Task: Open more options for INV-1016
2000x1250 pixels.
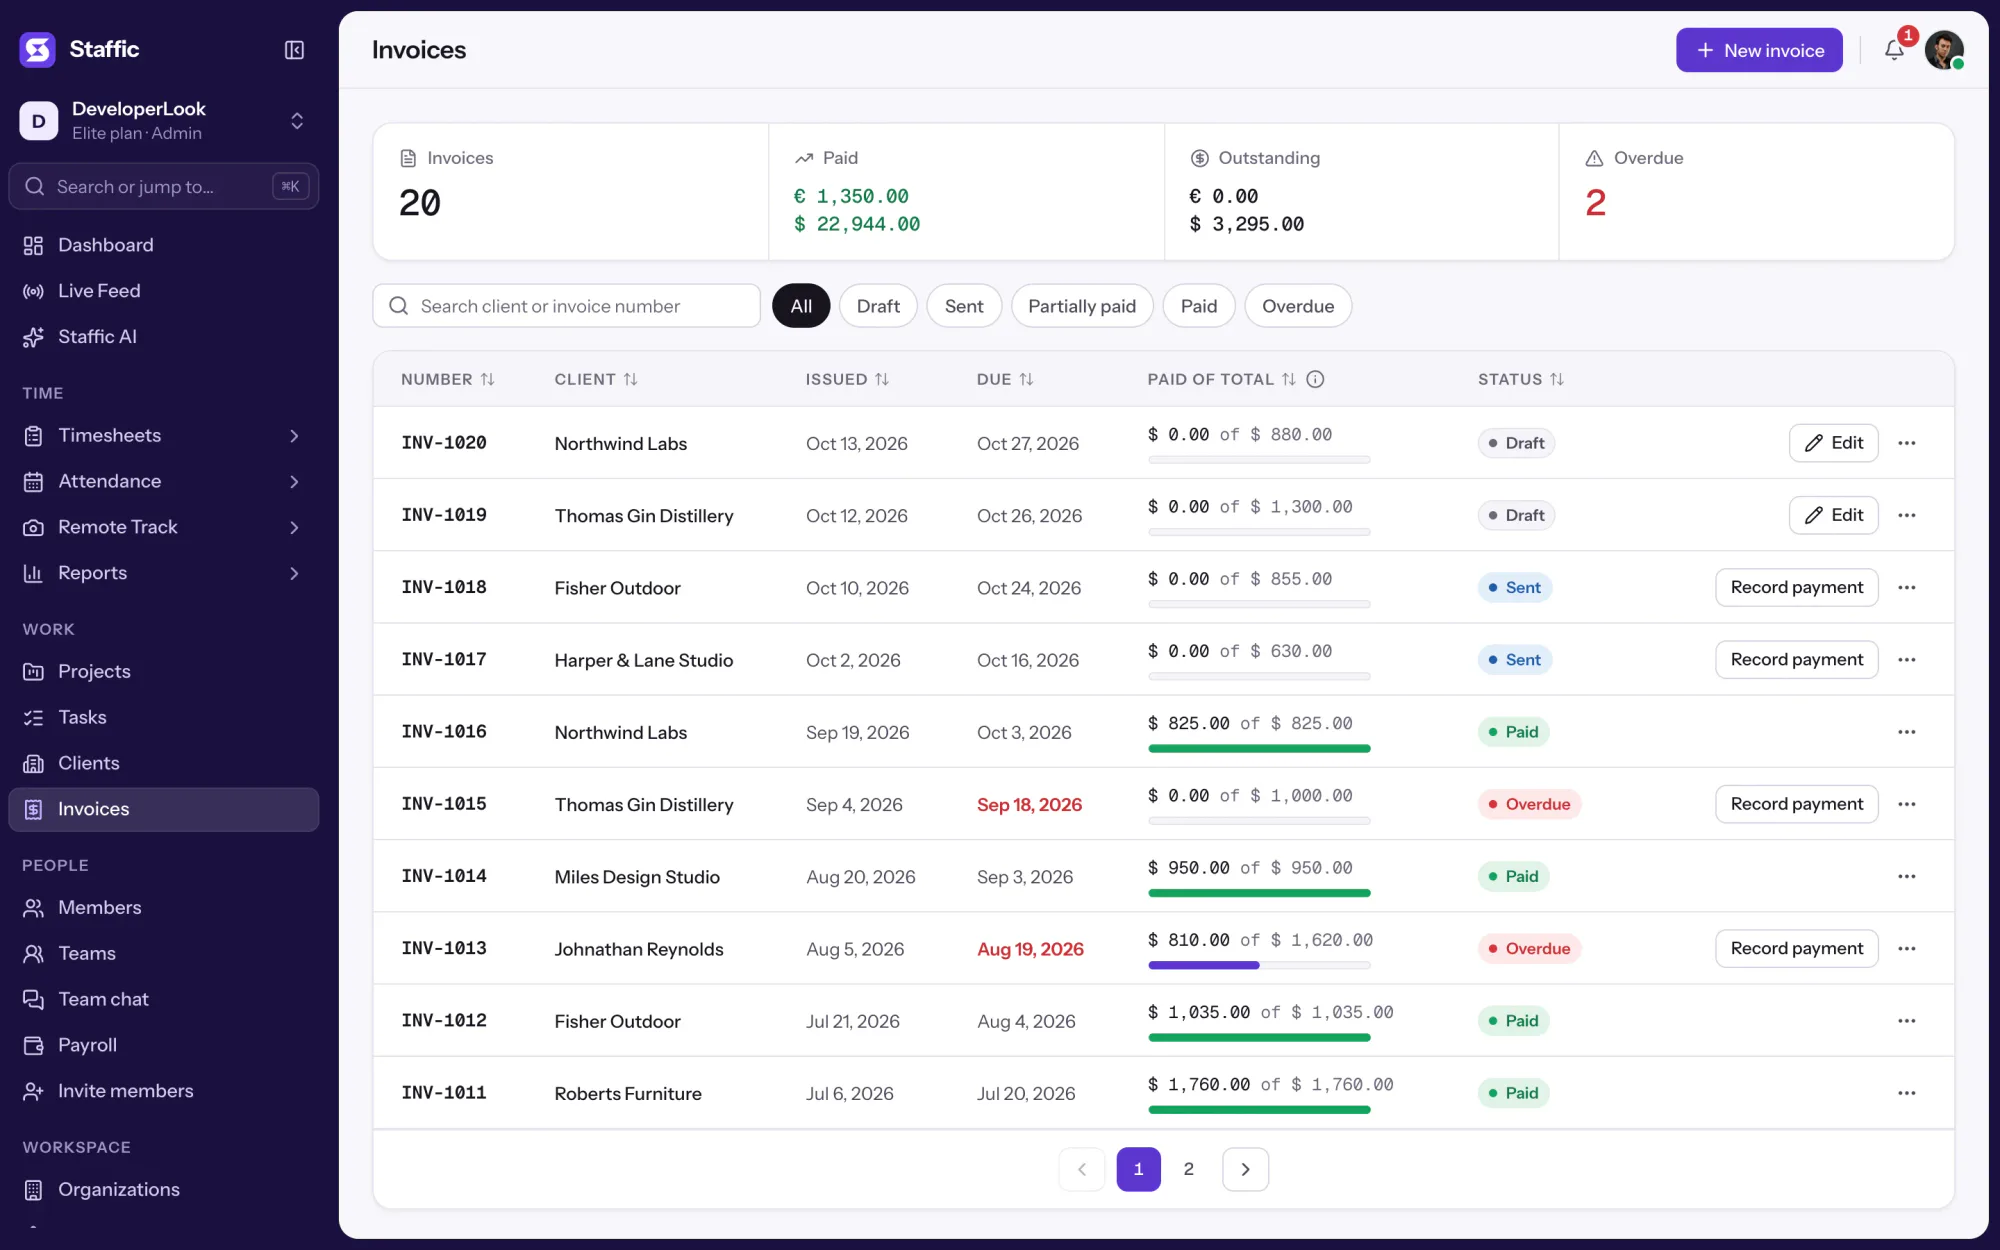Action: [x=1907, y=732]
